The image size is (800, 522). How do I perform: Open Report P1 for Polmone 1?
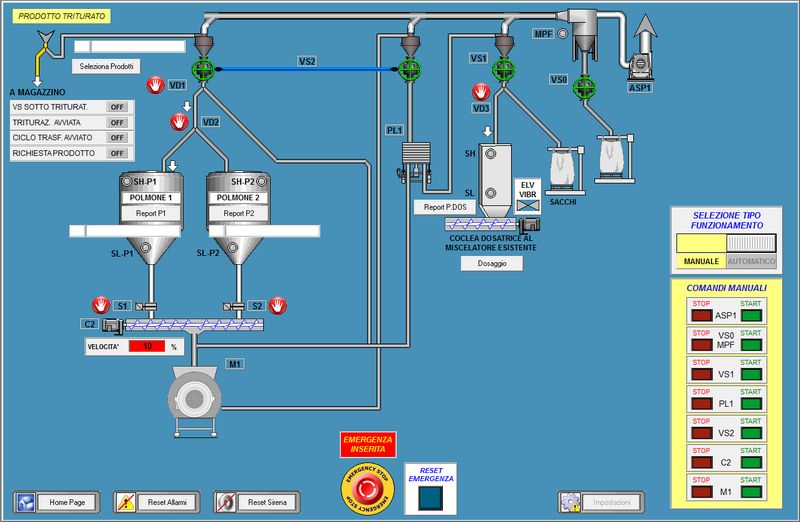click(x=152, y=213)
